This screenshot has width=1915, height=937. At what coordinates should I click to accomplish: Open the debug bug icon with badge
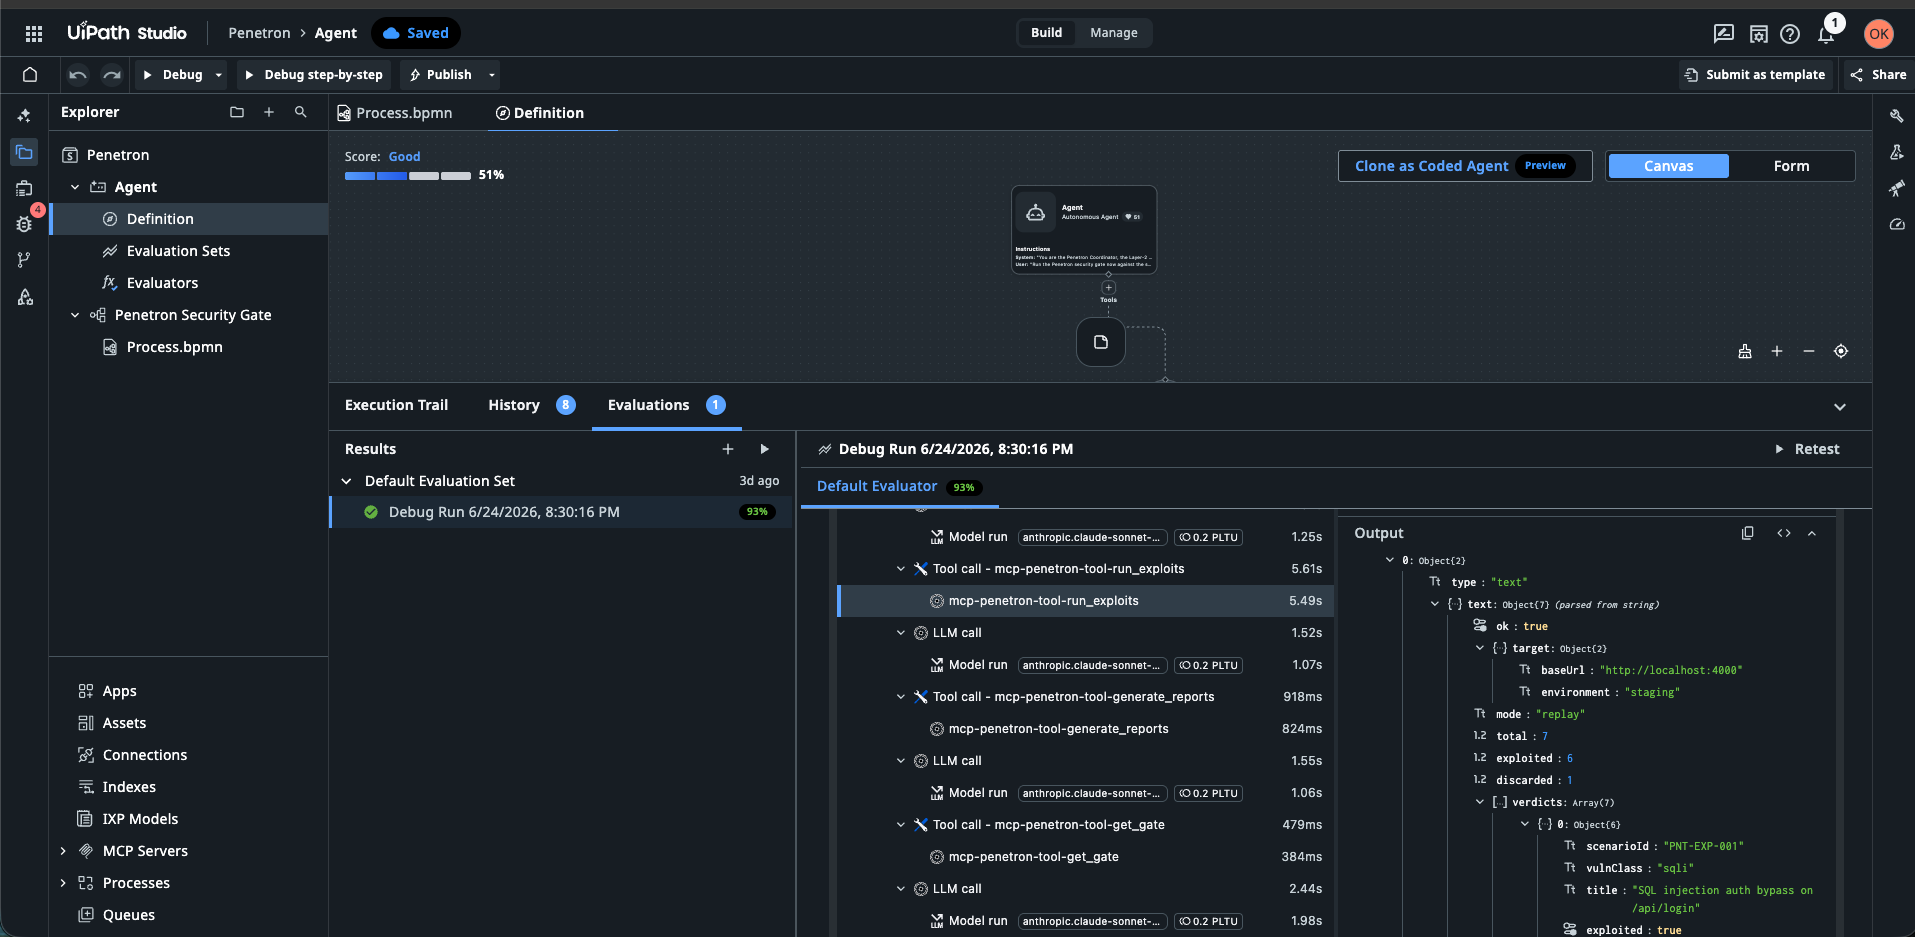[x=24, y=224]
